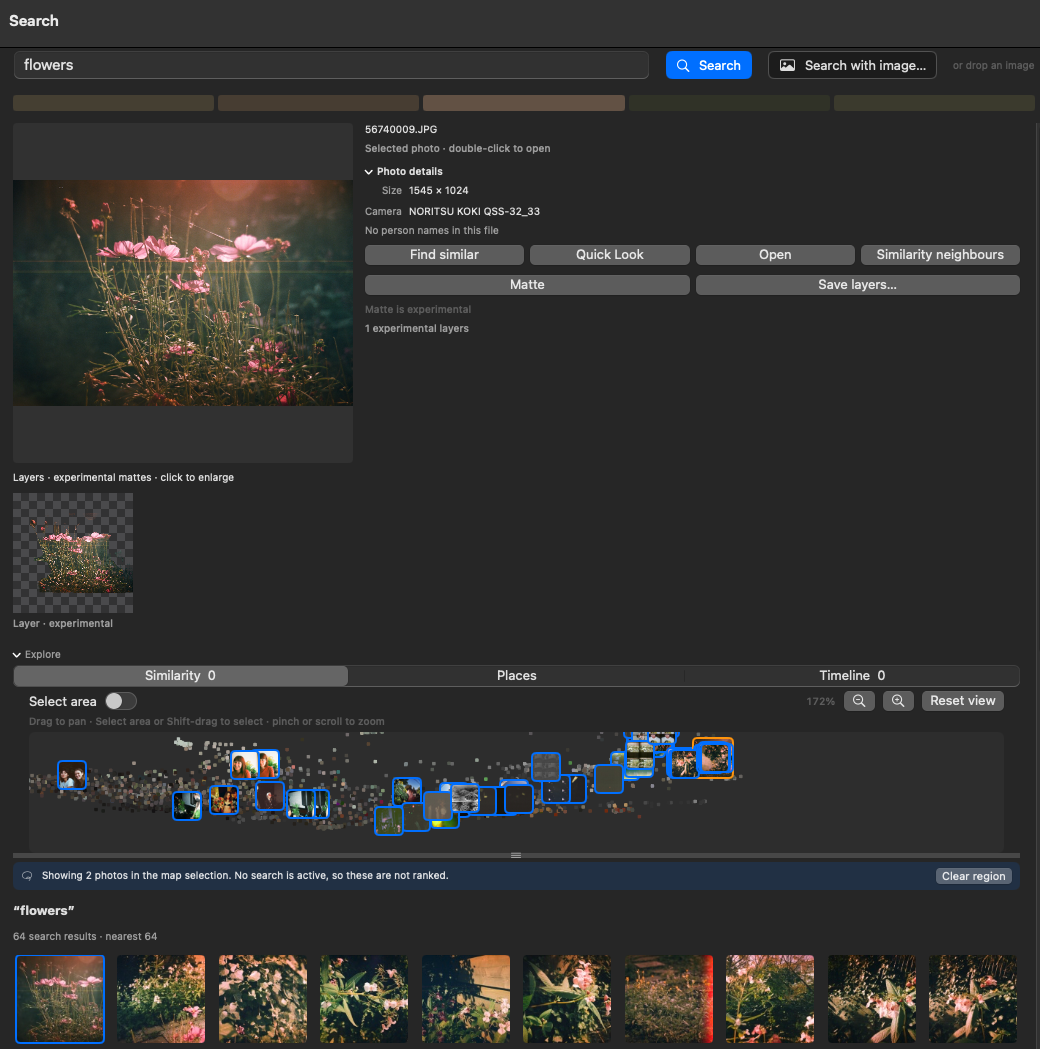
Task: Click Save layers... button
Action: tap(857, 285)
